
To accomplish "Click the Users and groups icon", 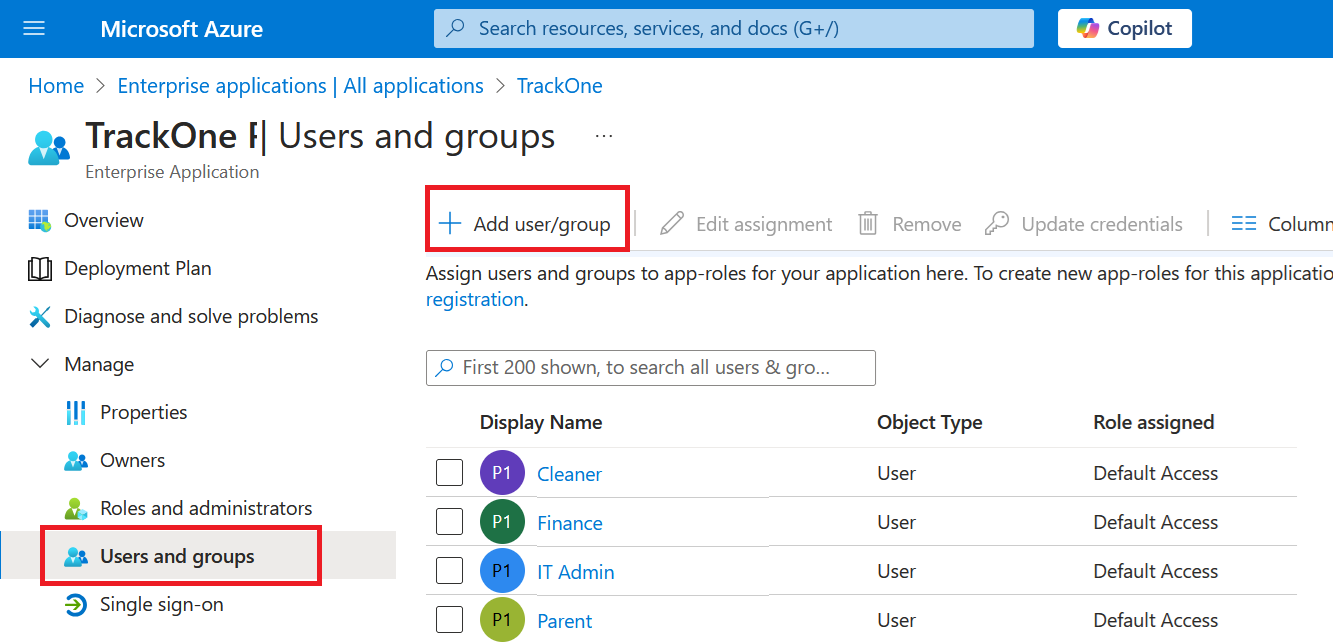I will click(76, 557).
